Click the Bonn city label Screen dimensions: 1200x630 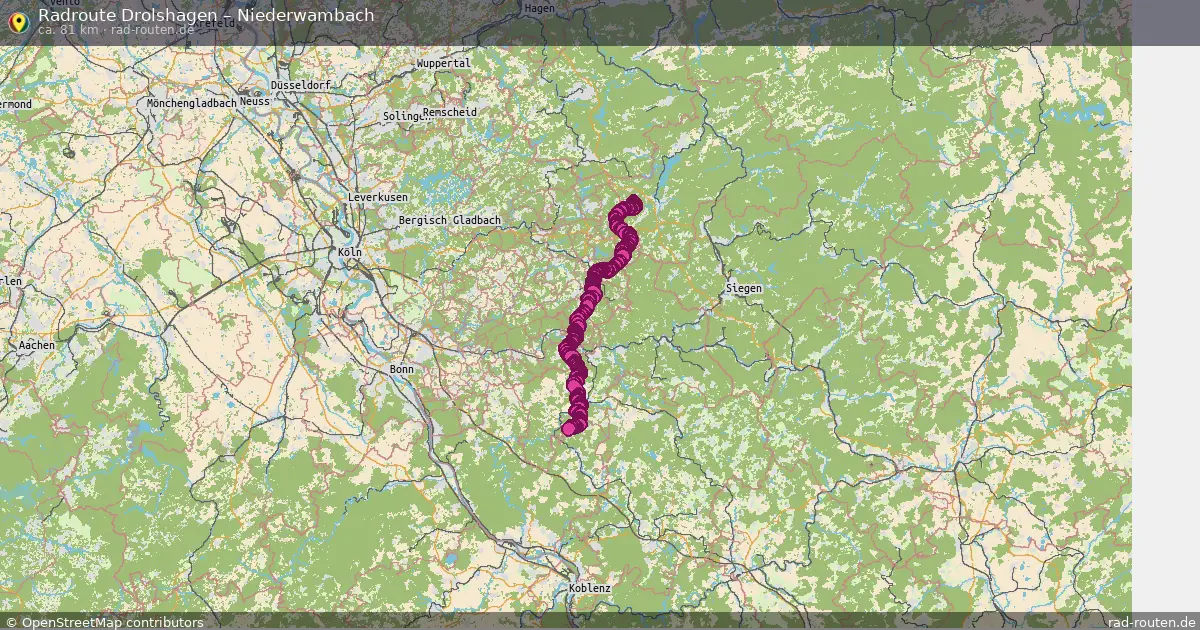(401, 369)
